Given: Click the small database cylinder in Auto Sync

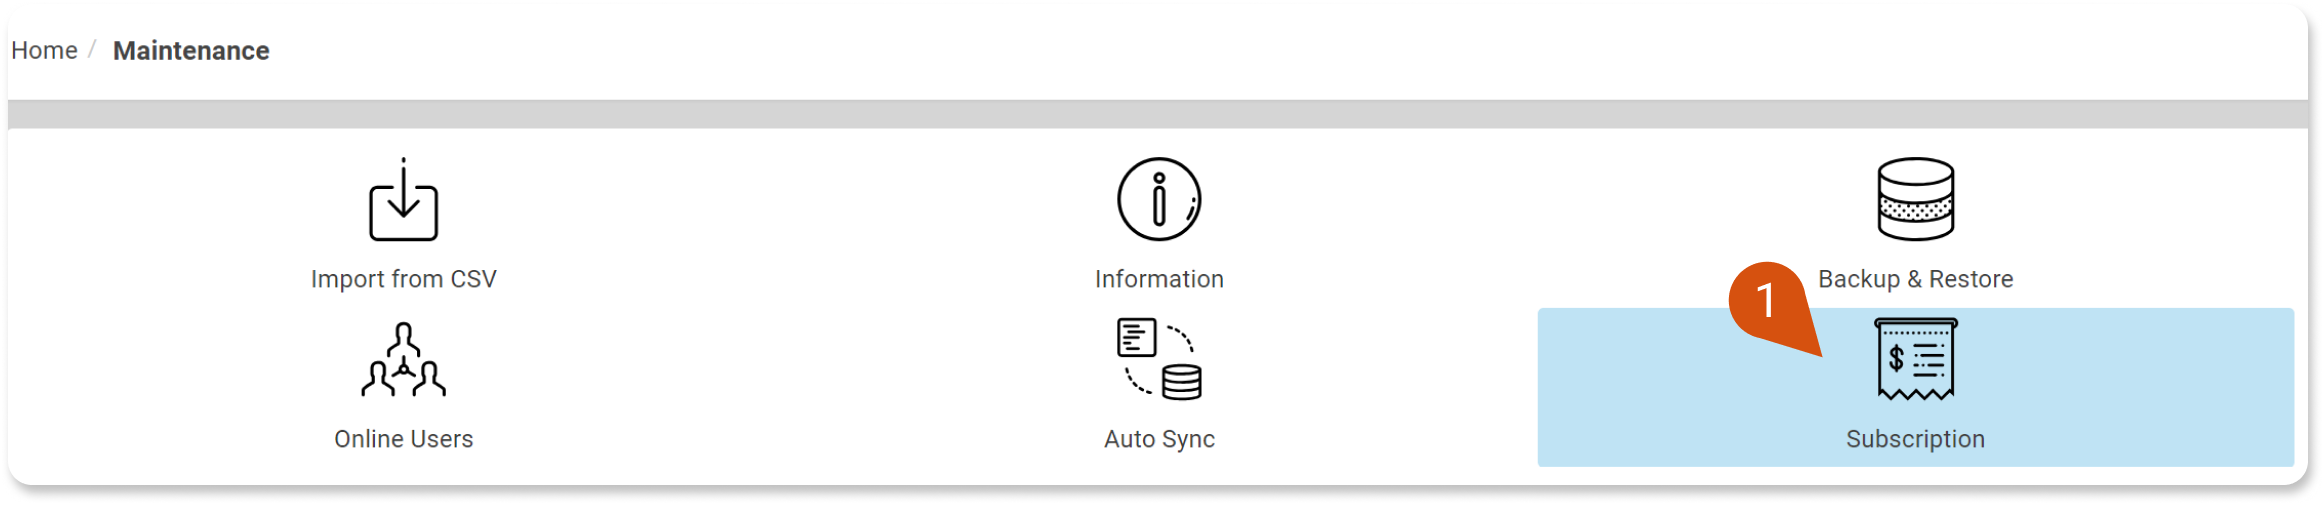Looking at the screenshot, I should 1182,383.
